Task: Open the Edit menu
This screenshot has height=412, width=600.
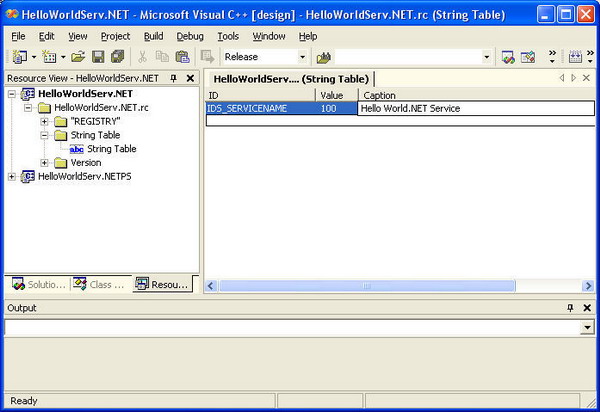Action: [46, 36]
